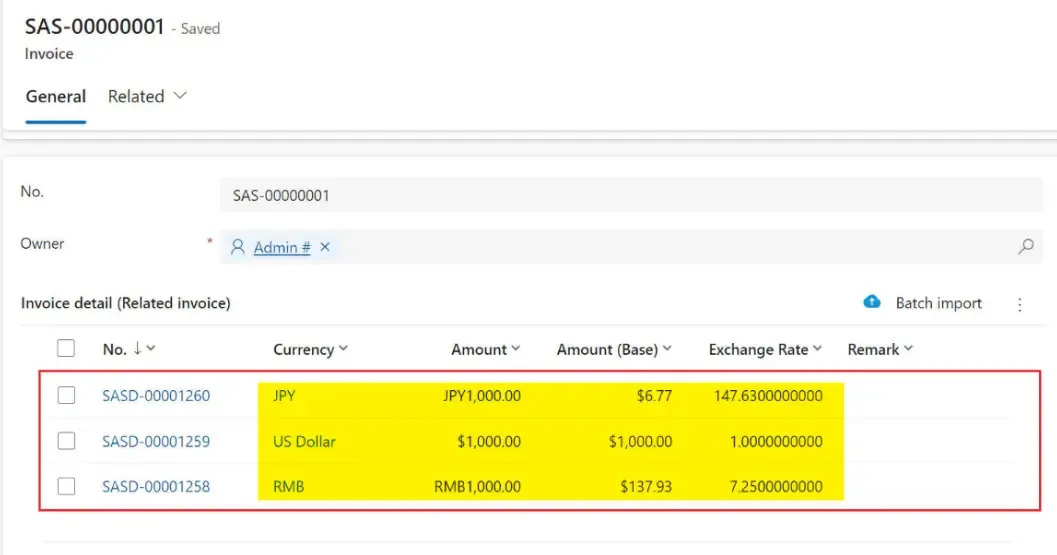The width and height of the screenshot is (1057, 555).
Task: Check the box for row SASD-00001260
Action: 66,395
